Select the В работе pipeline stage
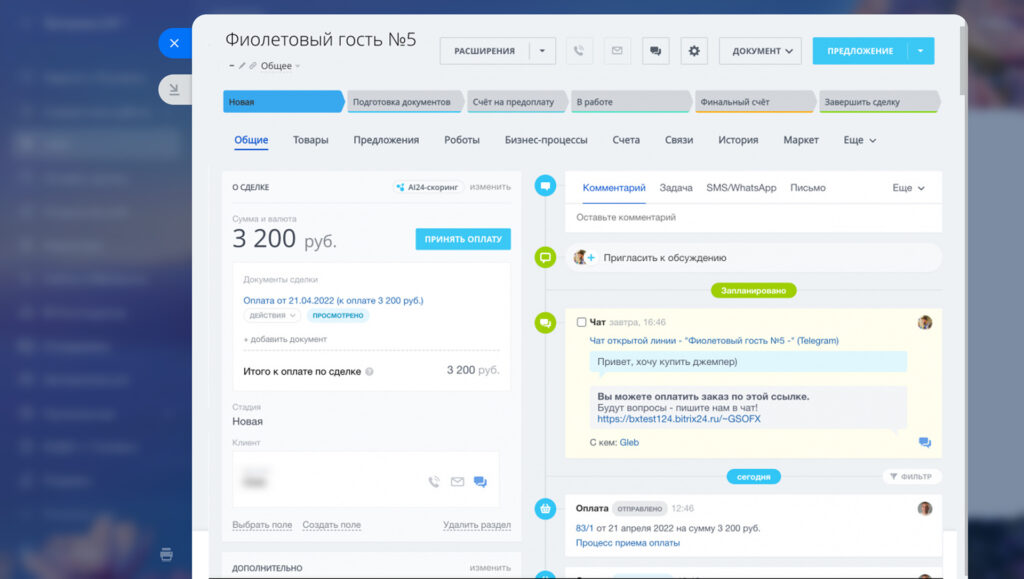 tap(630, 102)
